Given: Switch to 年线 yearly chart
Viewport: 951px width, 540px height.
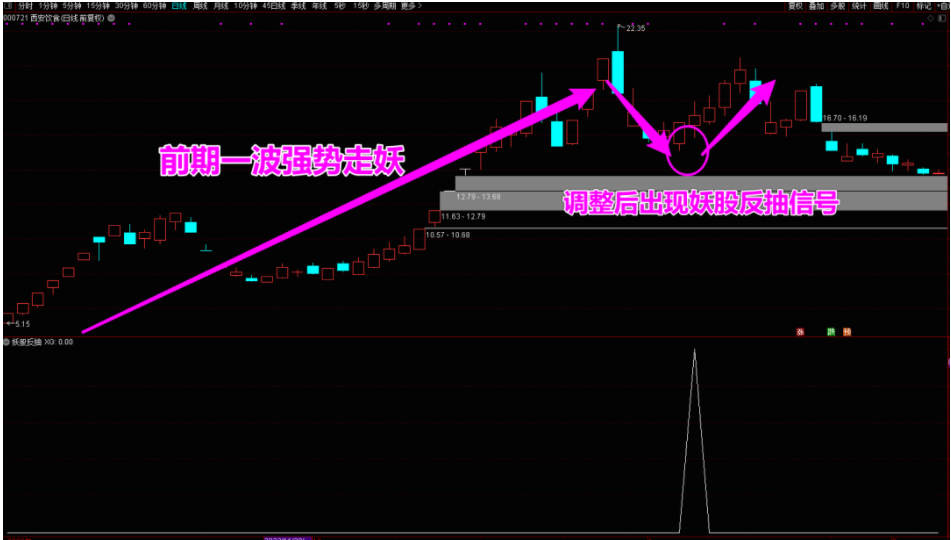Looking at the screenshot, I should 319,6.
